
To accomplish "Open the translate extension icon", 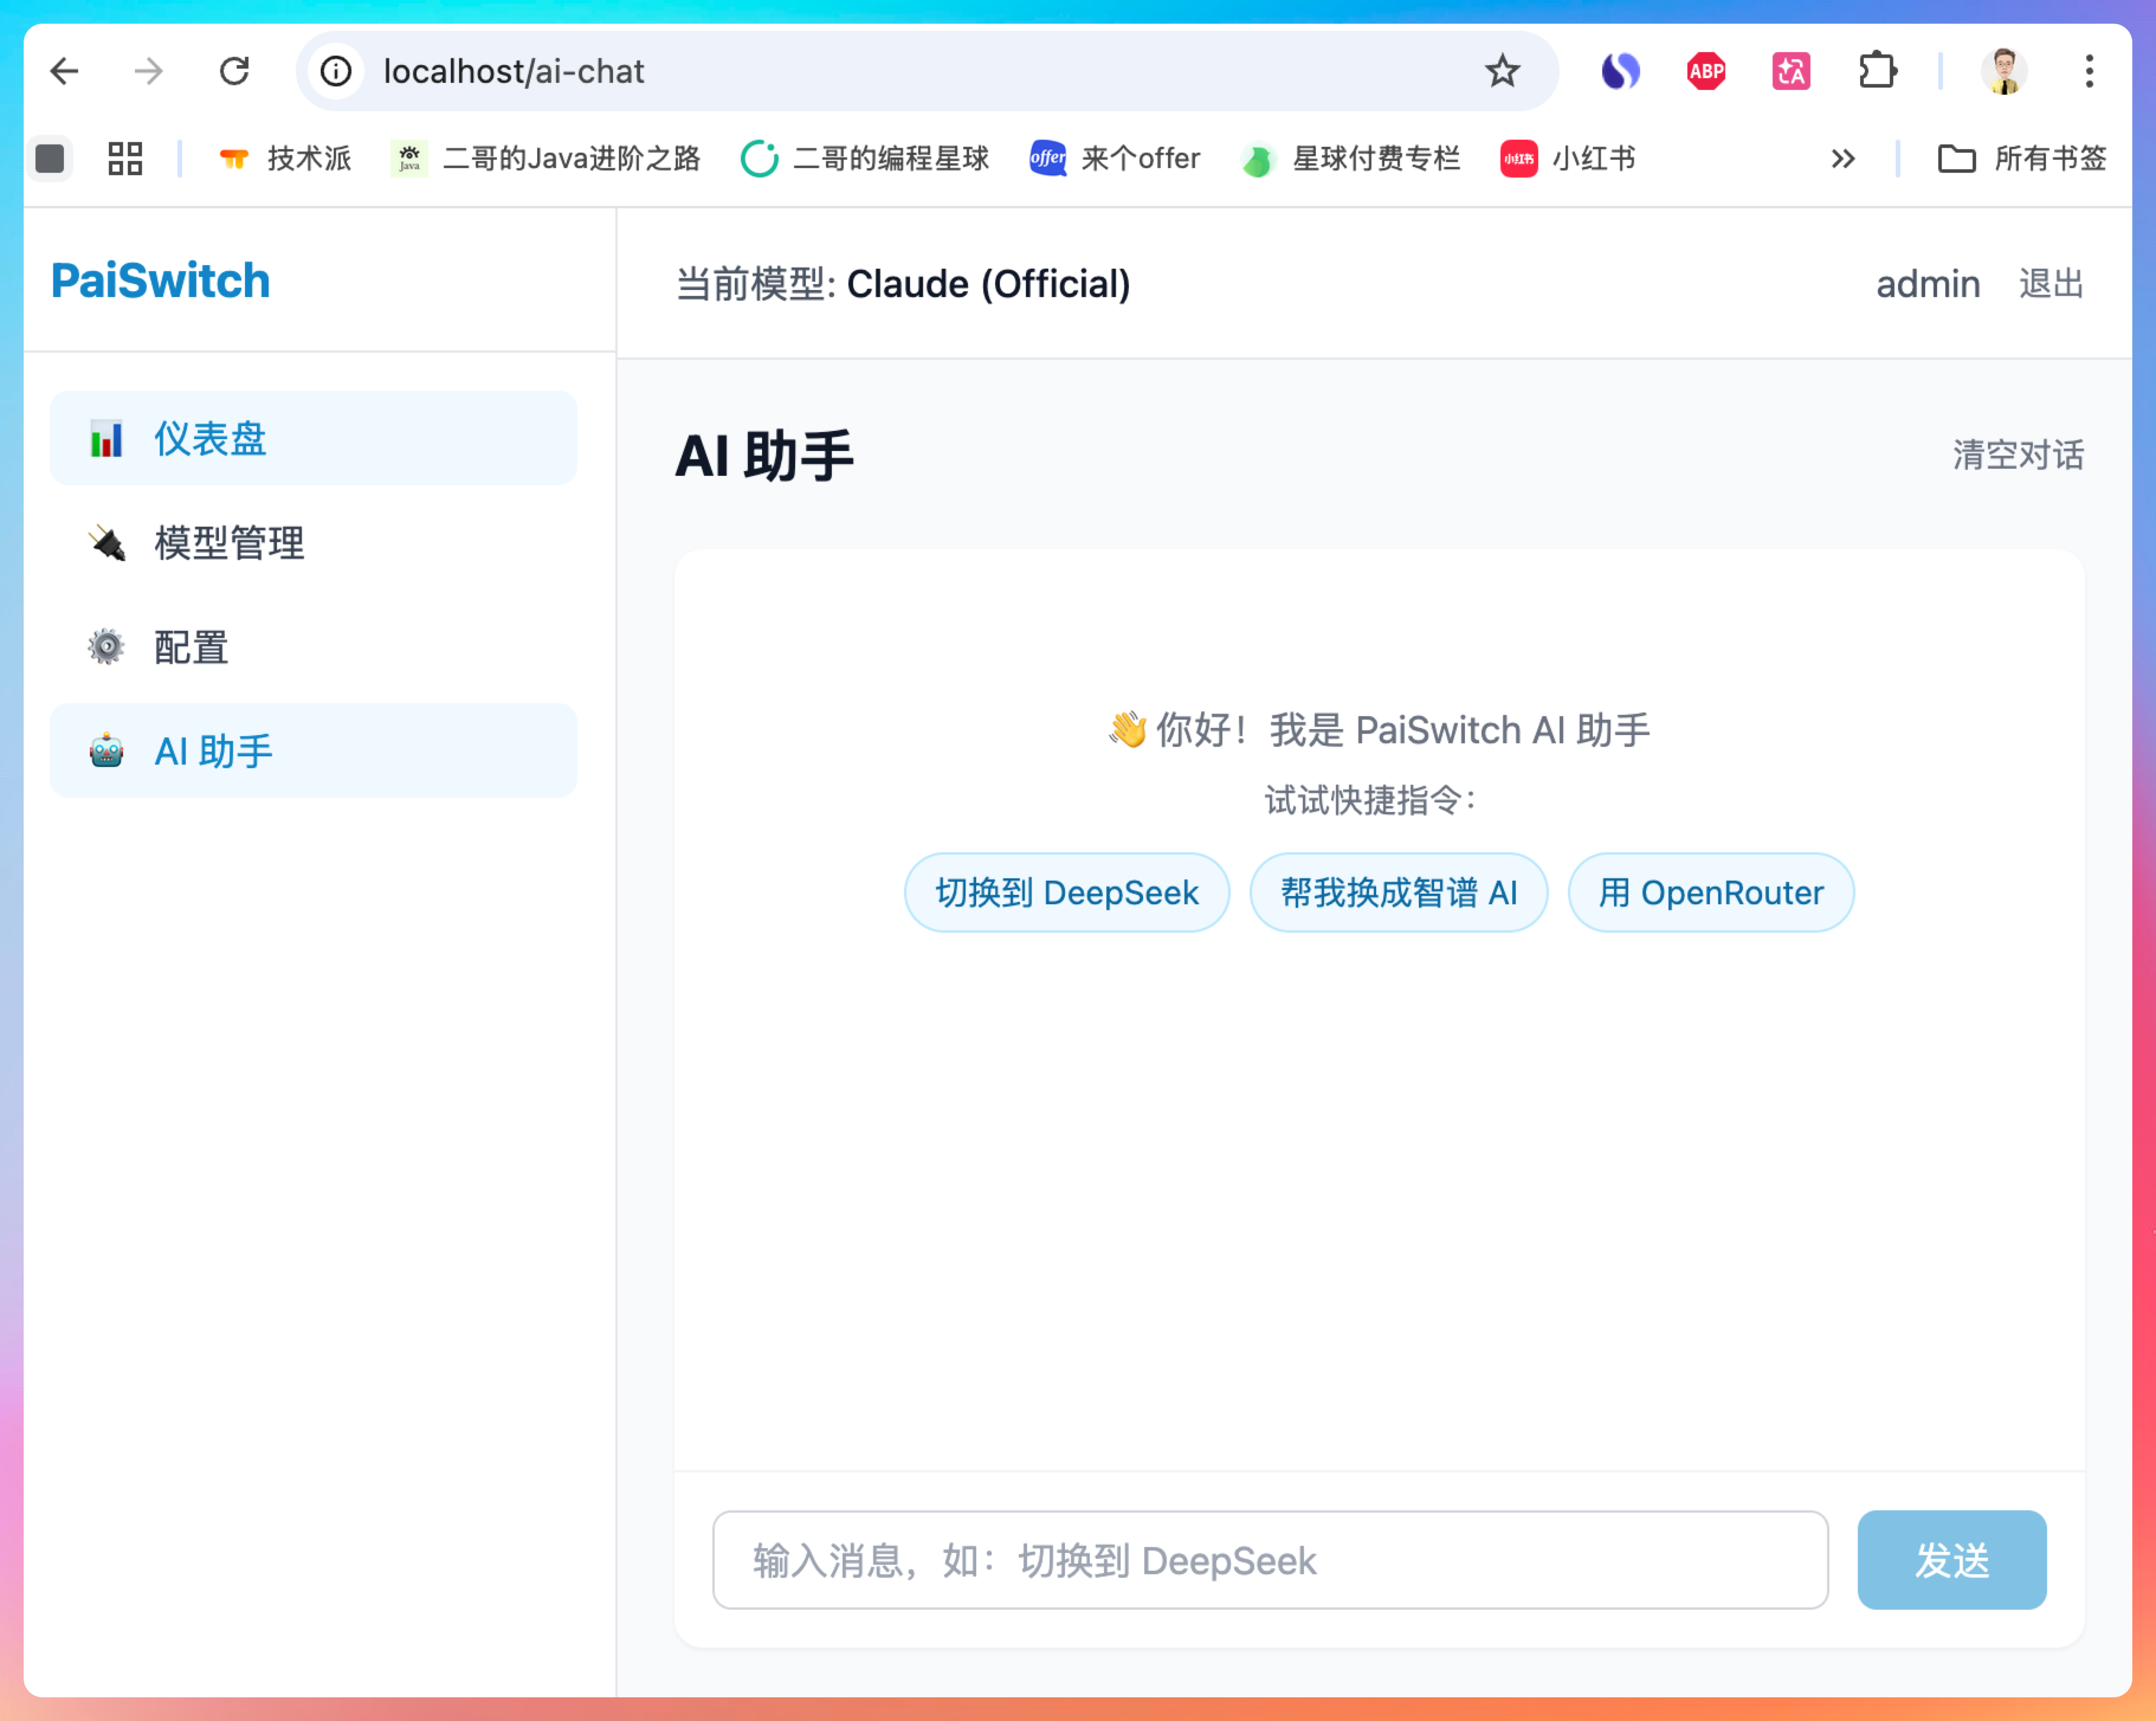I will pos(1790,71).
